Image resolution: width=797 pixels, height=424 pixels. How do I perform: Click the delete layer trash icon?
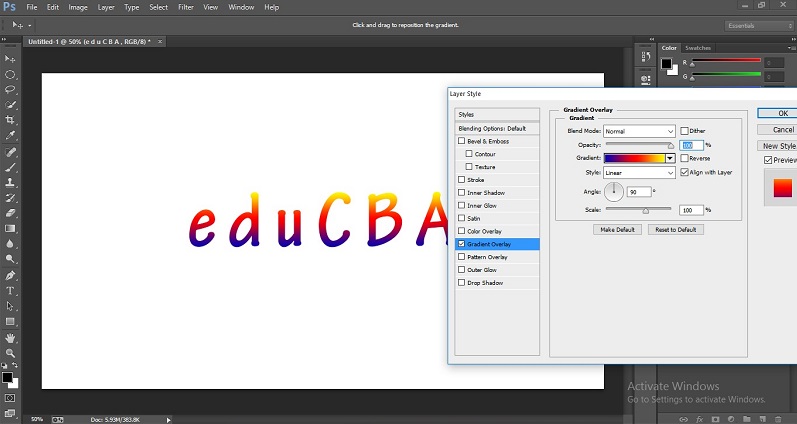[778, 419]
